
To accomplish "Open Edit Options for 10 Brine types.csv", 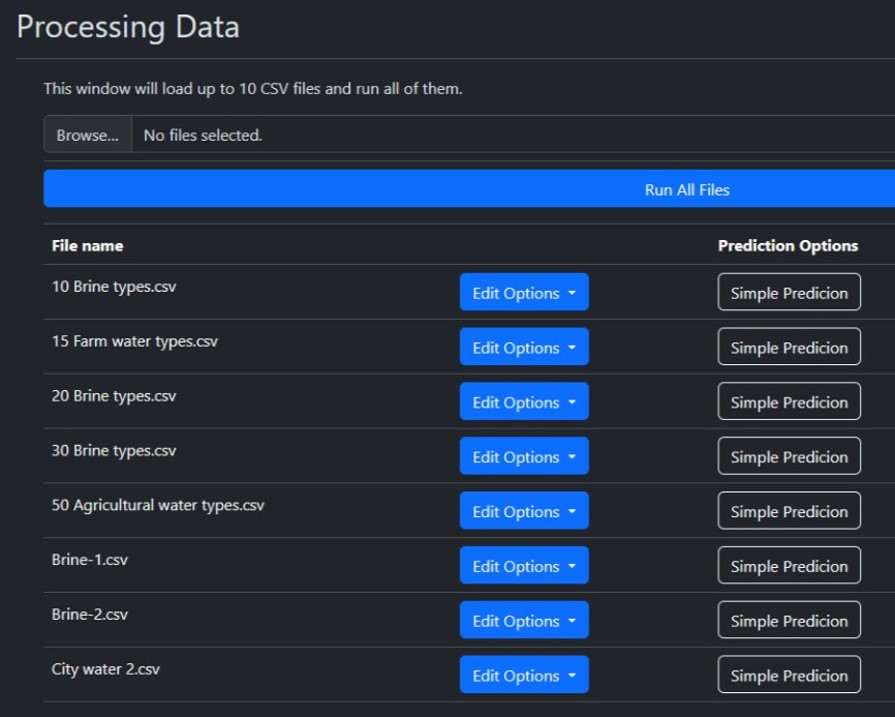I will tap(524, 292).
